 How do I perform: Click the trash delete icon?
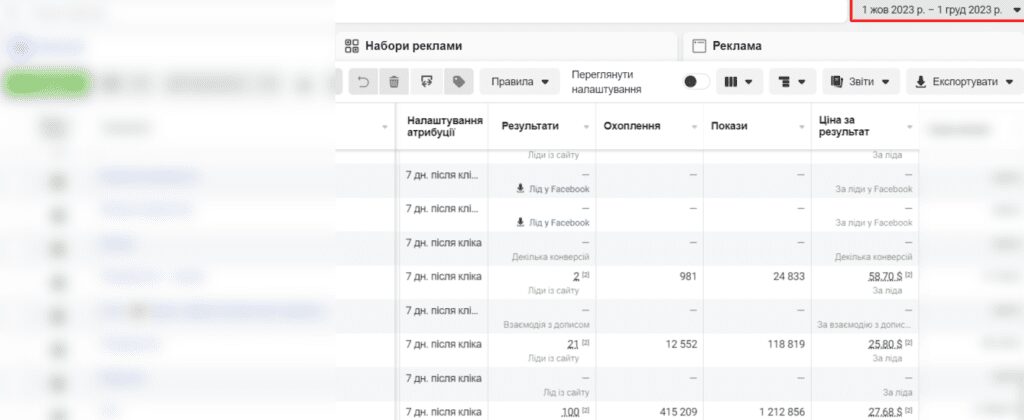click(394, 82)
